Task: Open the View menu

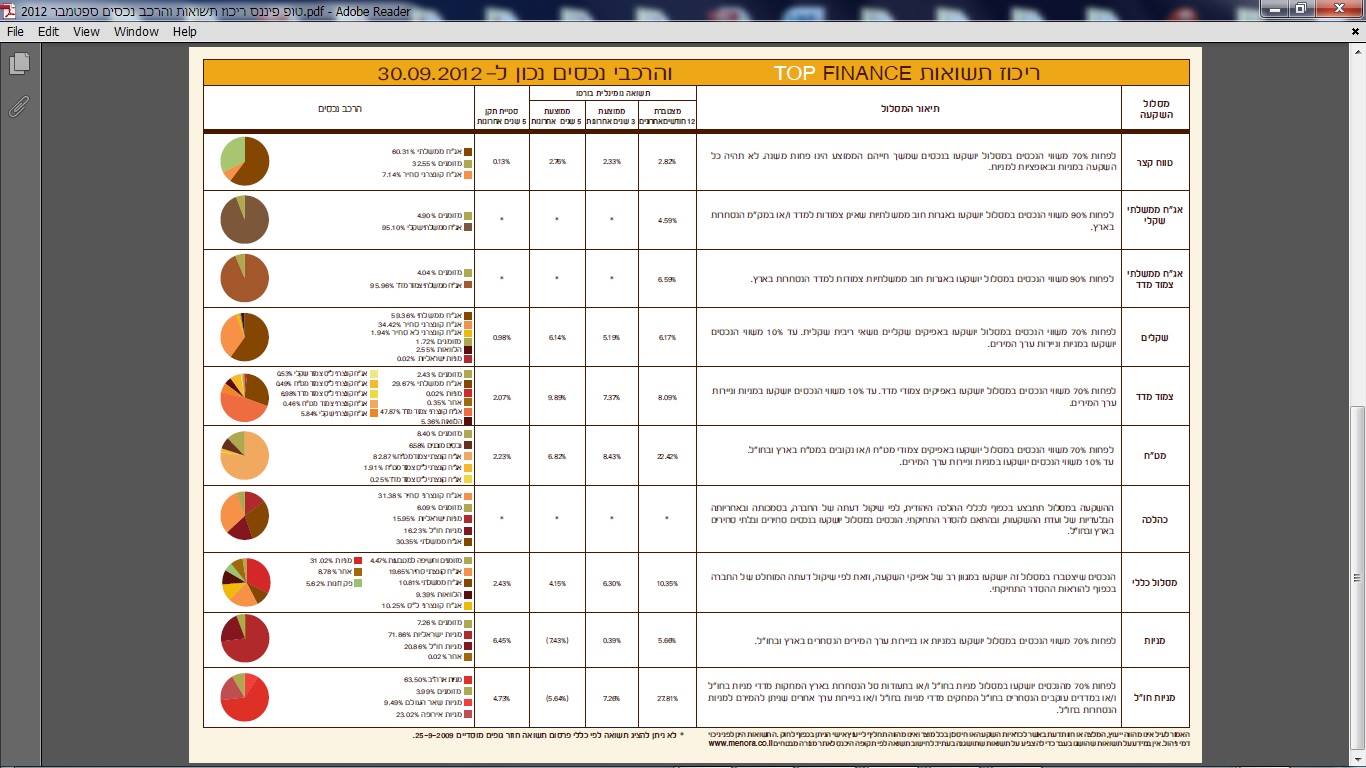Action: pos(86,31)
